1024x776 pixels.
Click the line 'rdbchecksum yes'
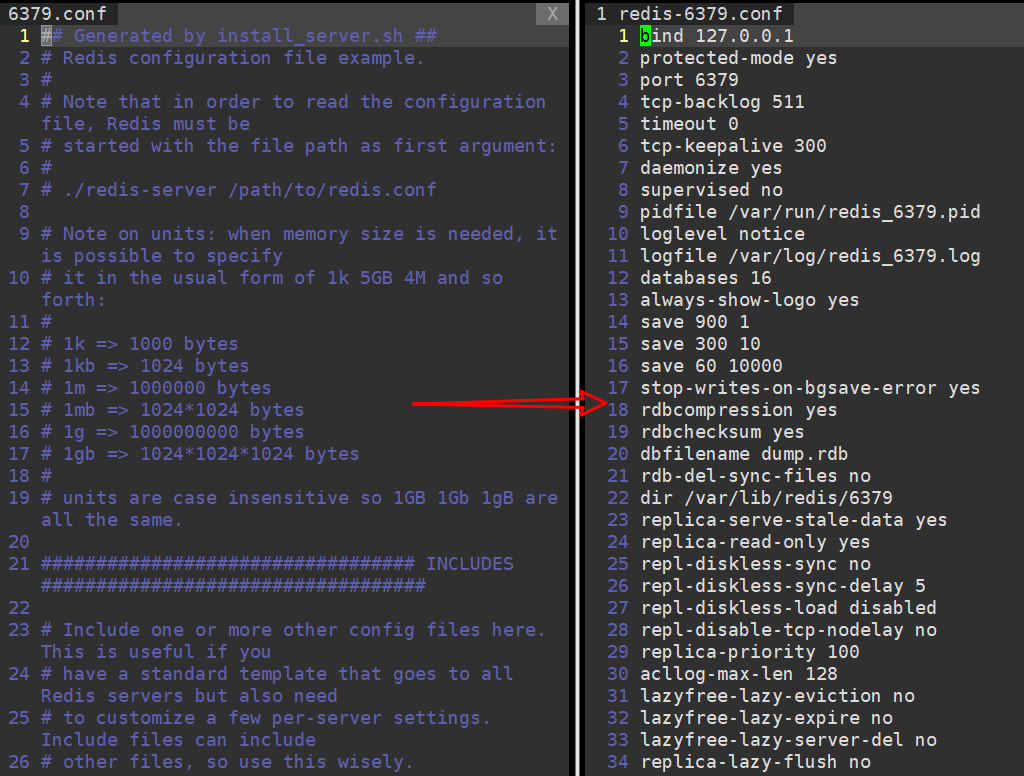(722, 432)
